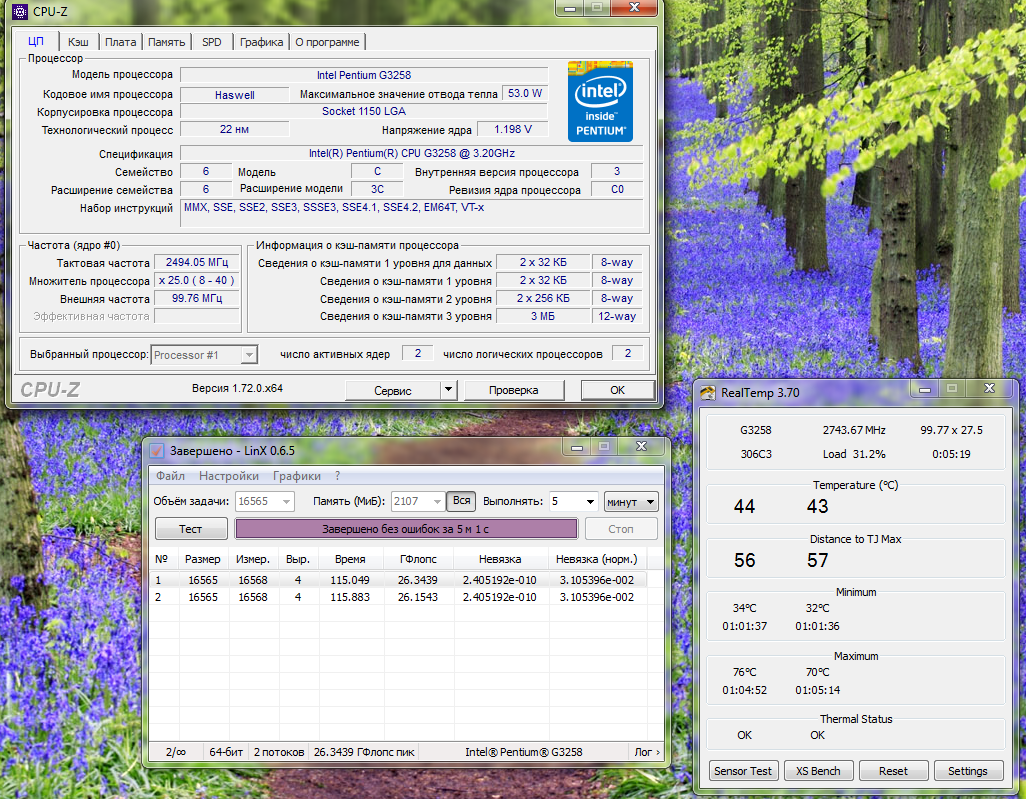
Task: Expand the 'минут' time unit dropdown
Action: pyautogui.click(x=631, y=501)
